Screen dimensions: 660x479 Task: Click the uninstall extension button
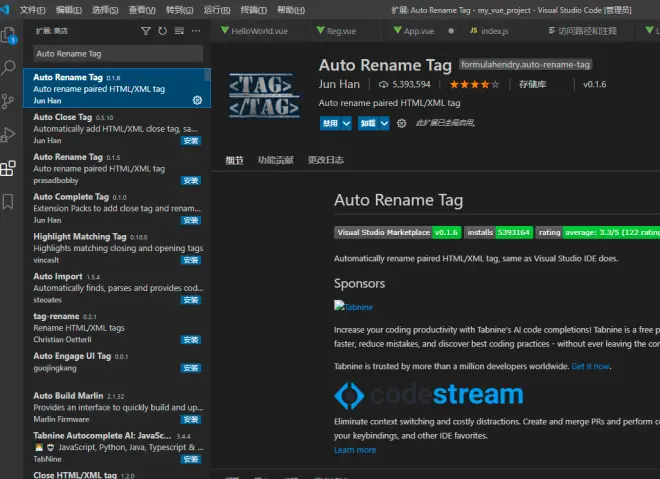click(368, 123)
